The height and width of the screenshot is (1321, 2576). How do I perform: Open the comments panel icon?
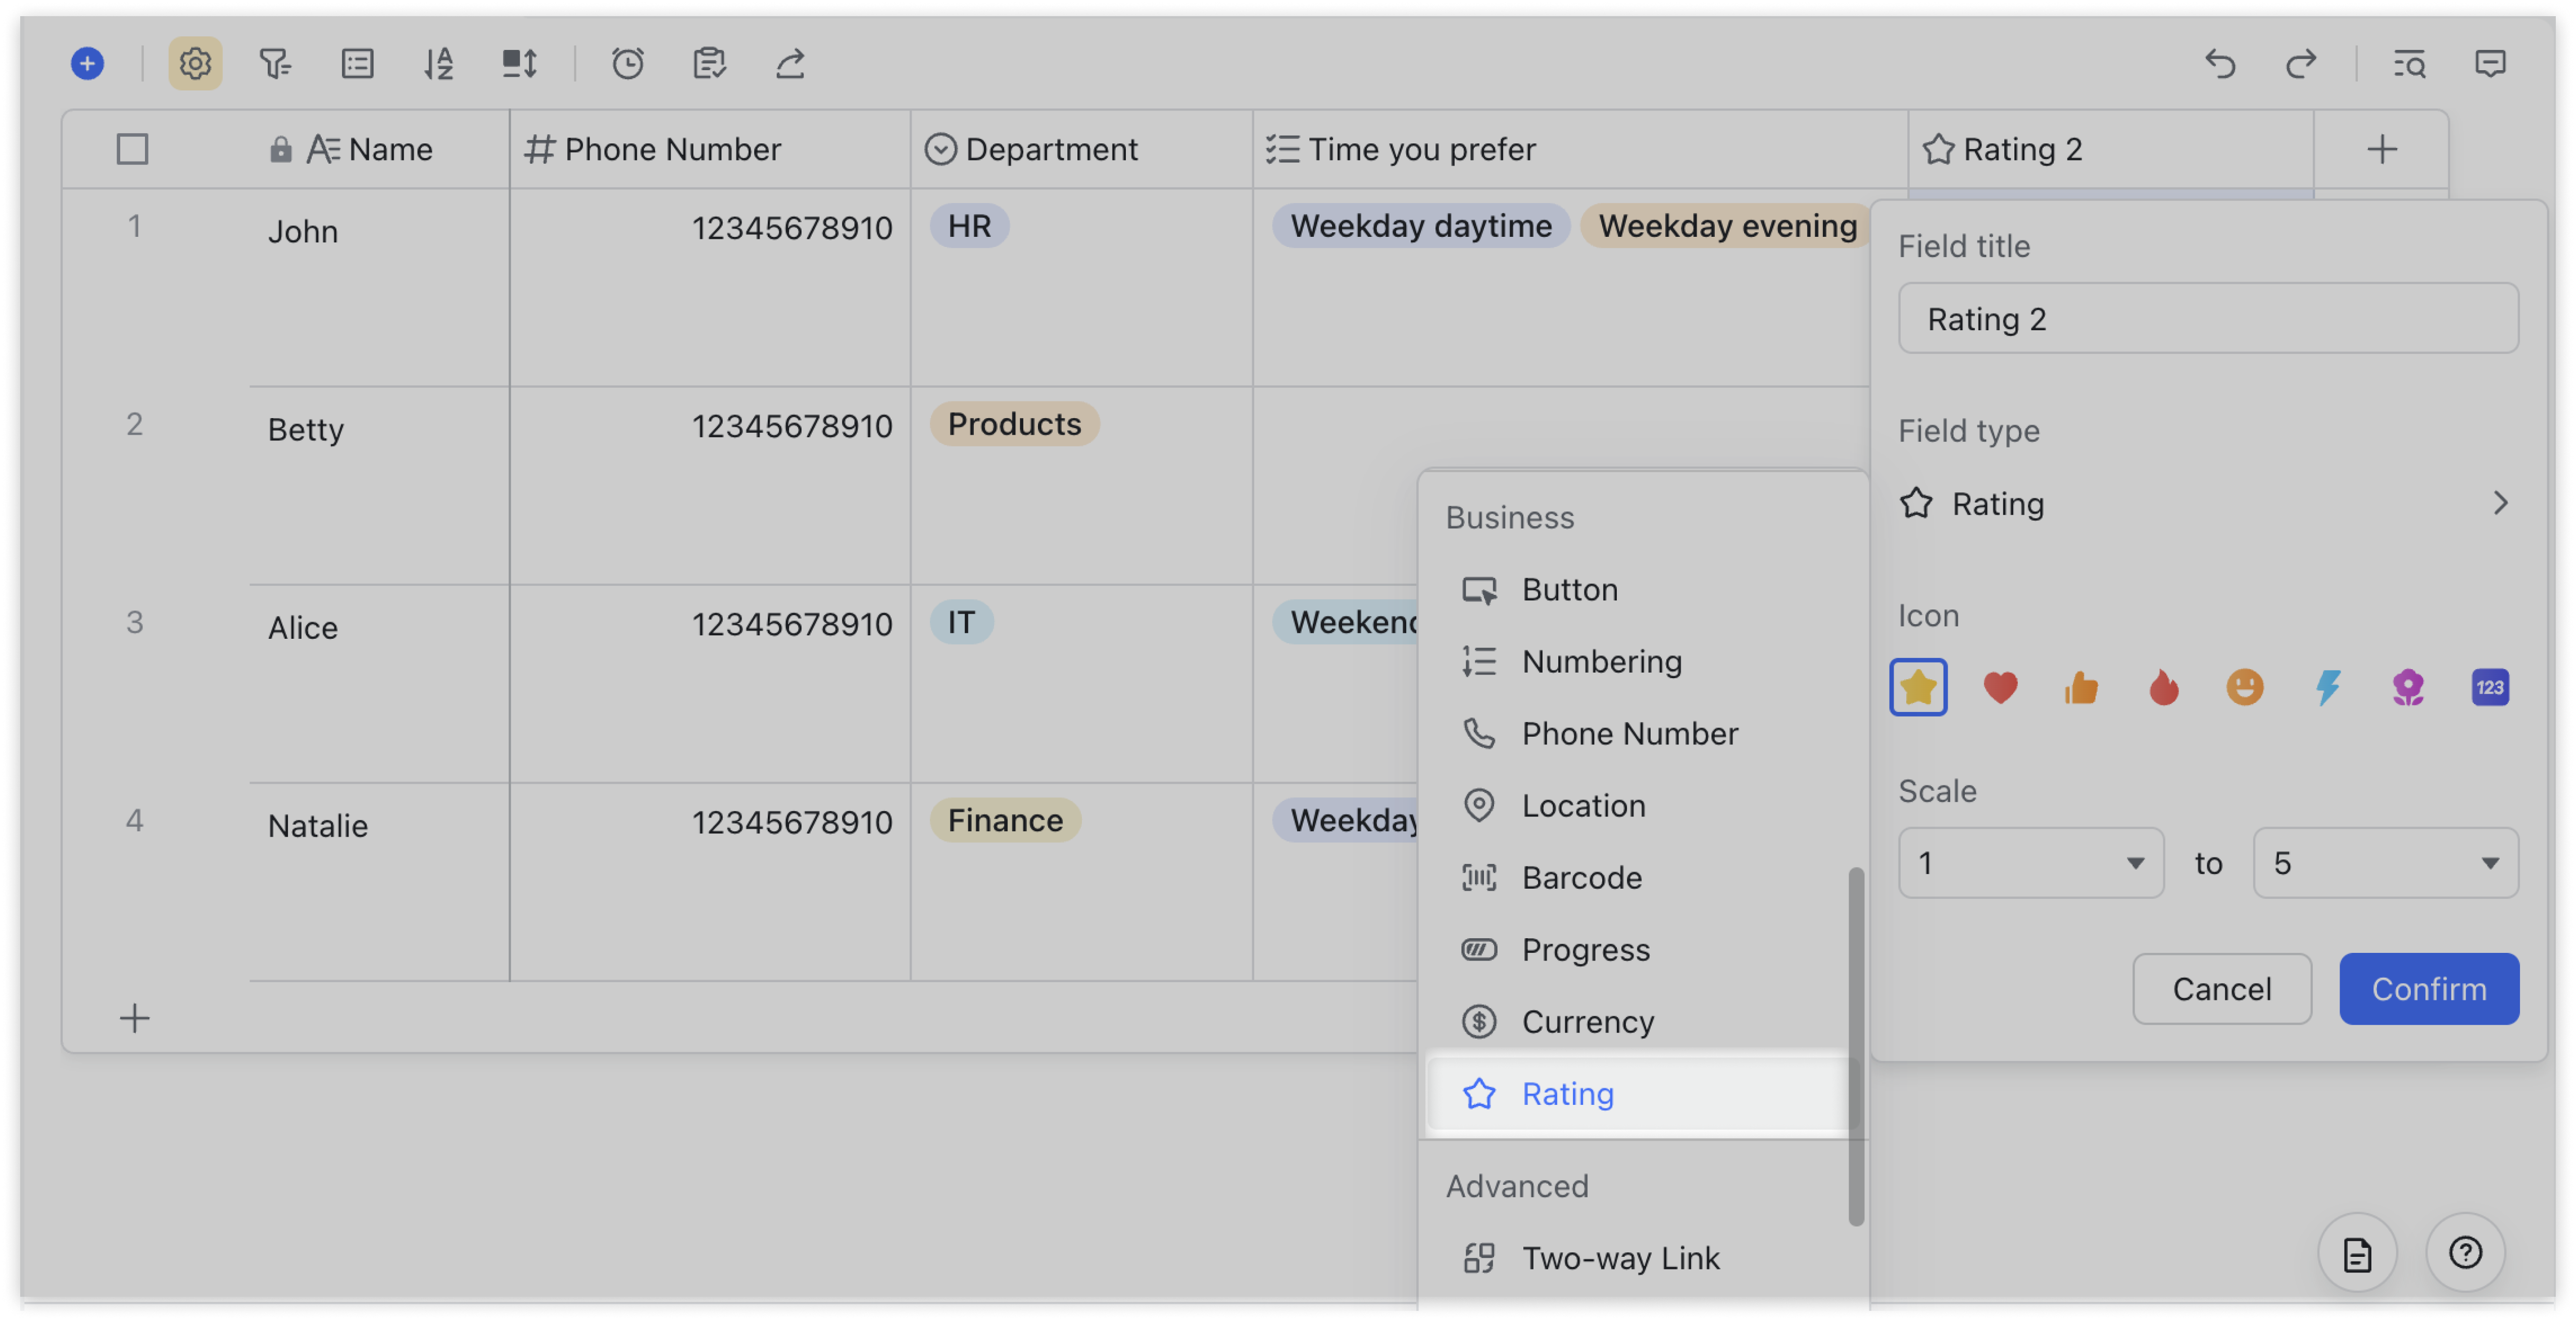click(2489, 64)
